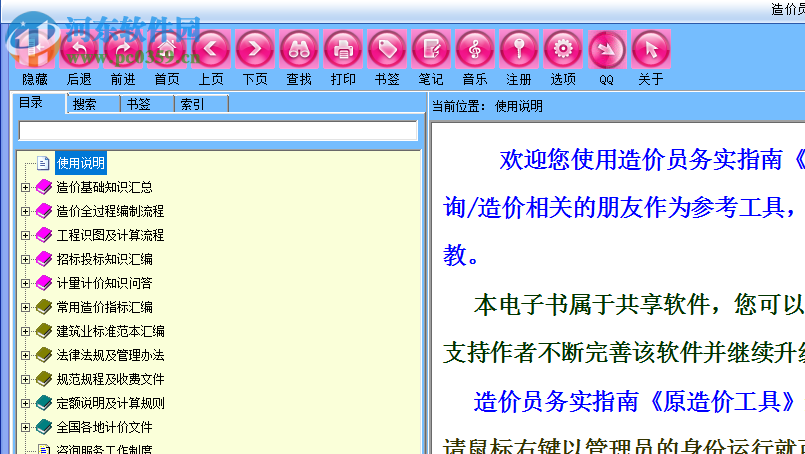The width and height of the screenshot is (805, 454).
Task: Click the filter input above the tree
Action: pyautogui.click(x=218, y=130)
